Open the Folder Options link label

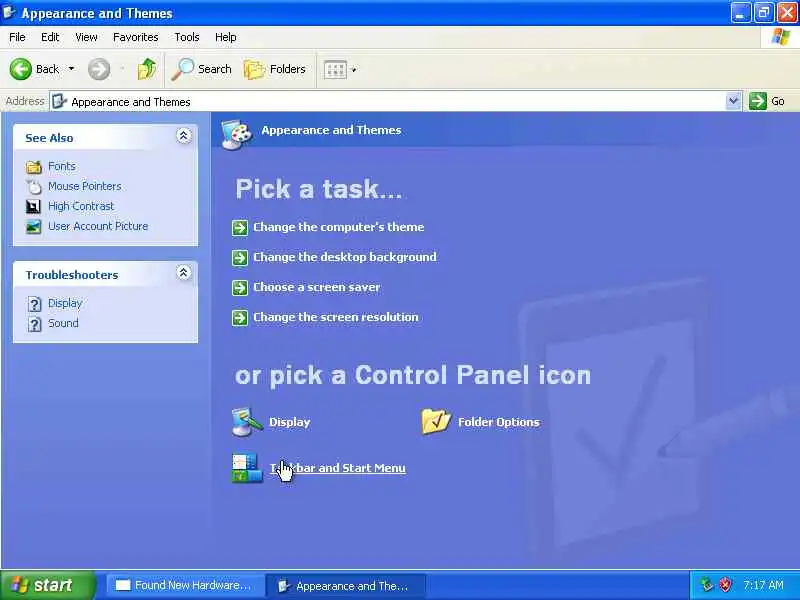pos(498,422)
